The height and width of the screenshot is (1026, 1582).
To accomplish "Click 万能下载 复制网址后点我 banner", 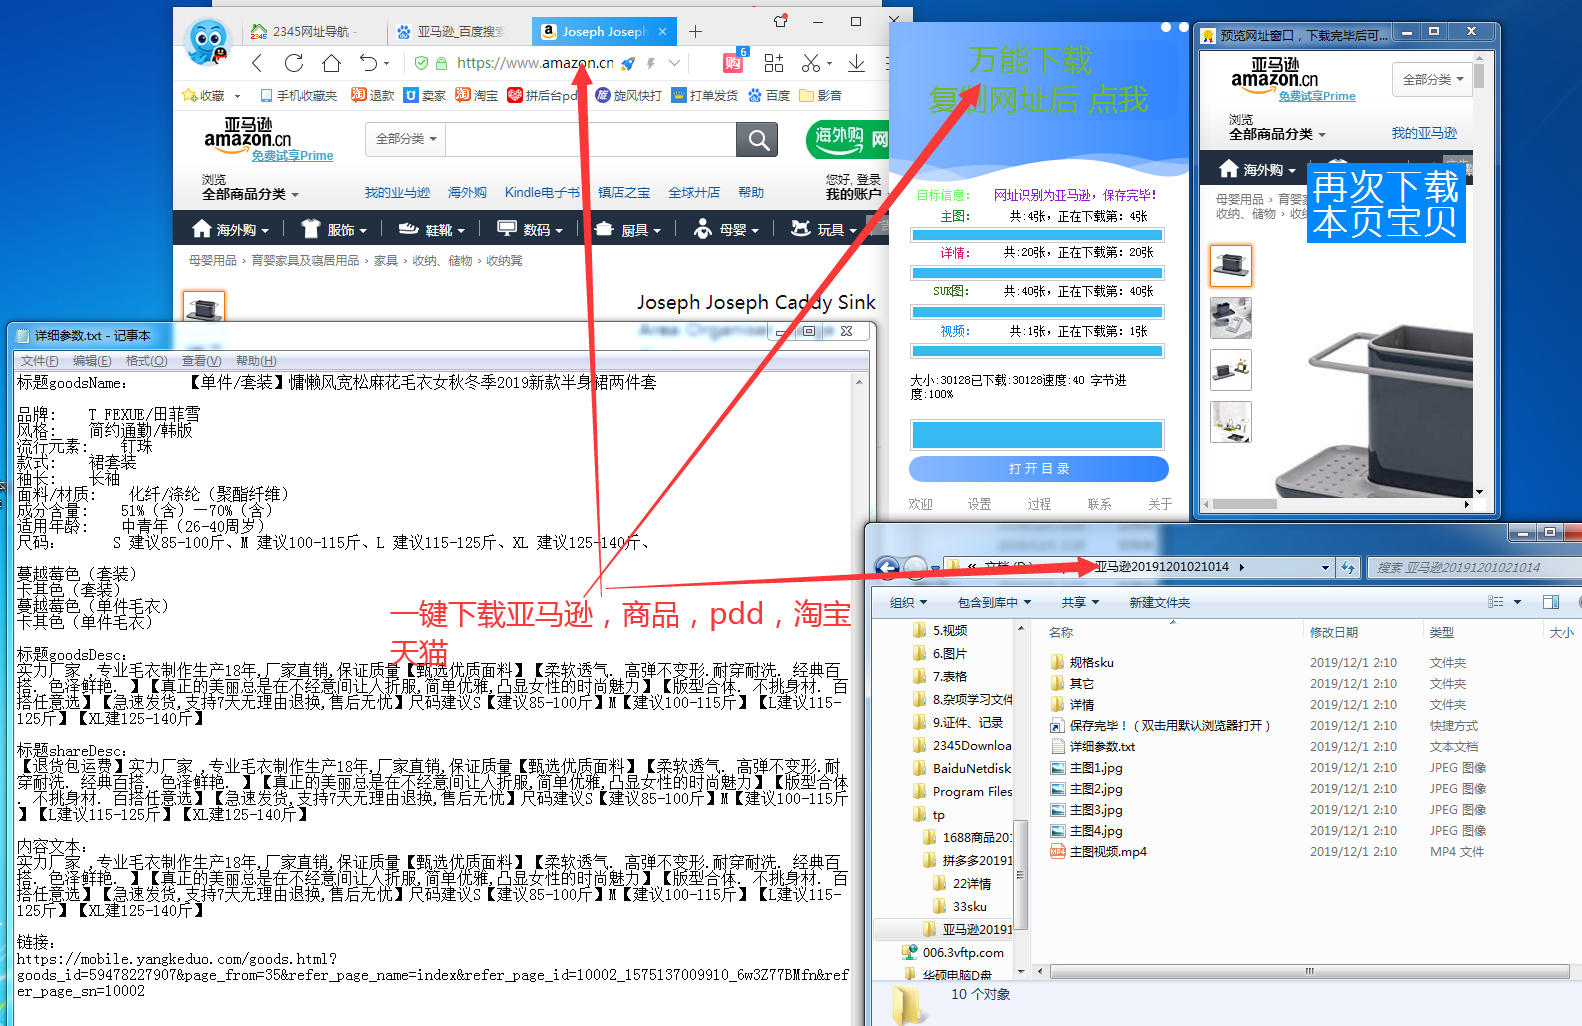I will [x=1037, y=80].
